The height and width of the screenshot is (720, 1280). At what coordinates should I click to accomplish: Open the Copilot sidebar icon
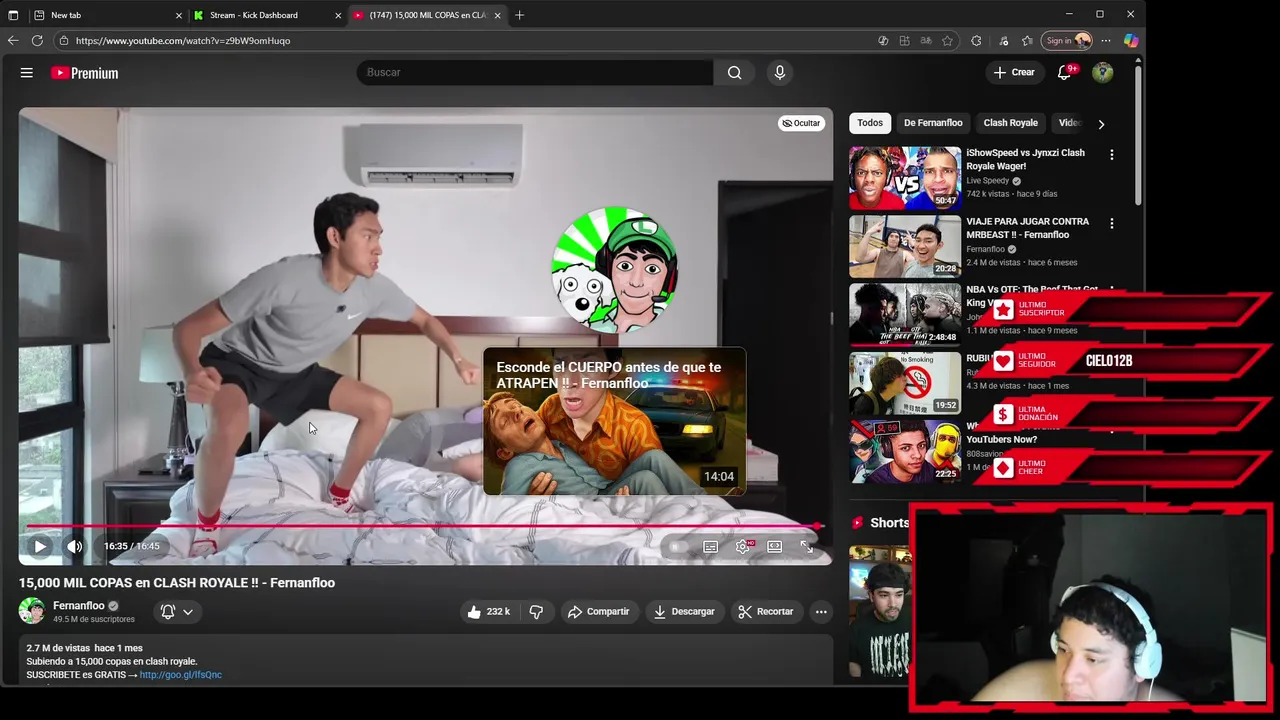coord(1131,41)
